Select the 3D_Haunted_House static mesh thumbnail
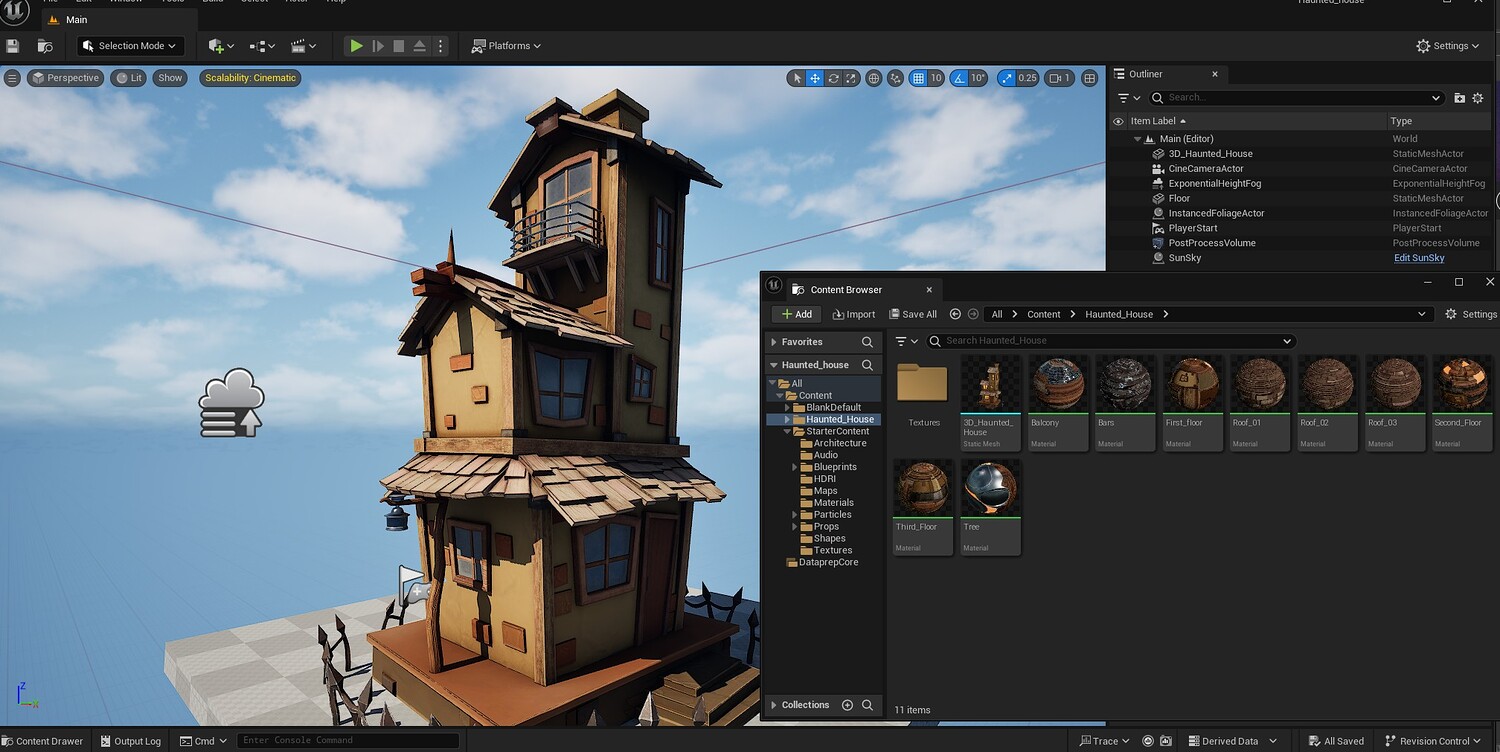Viewport: 1500px width, 752px height. tap(990, 402)
